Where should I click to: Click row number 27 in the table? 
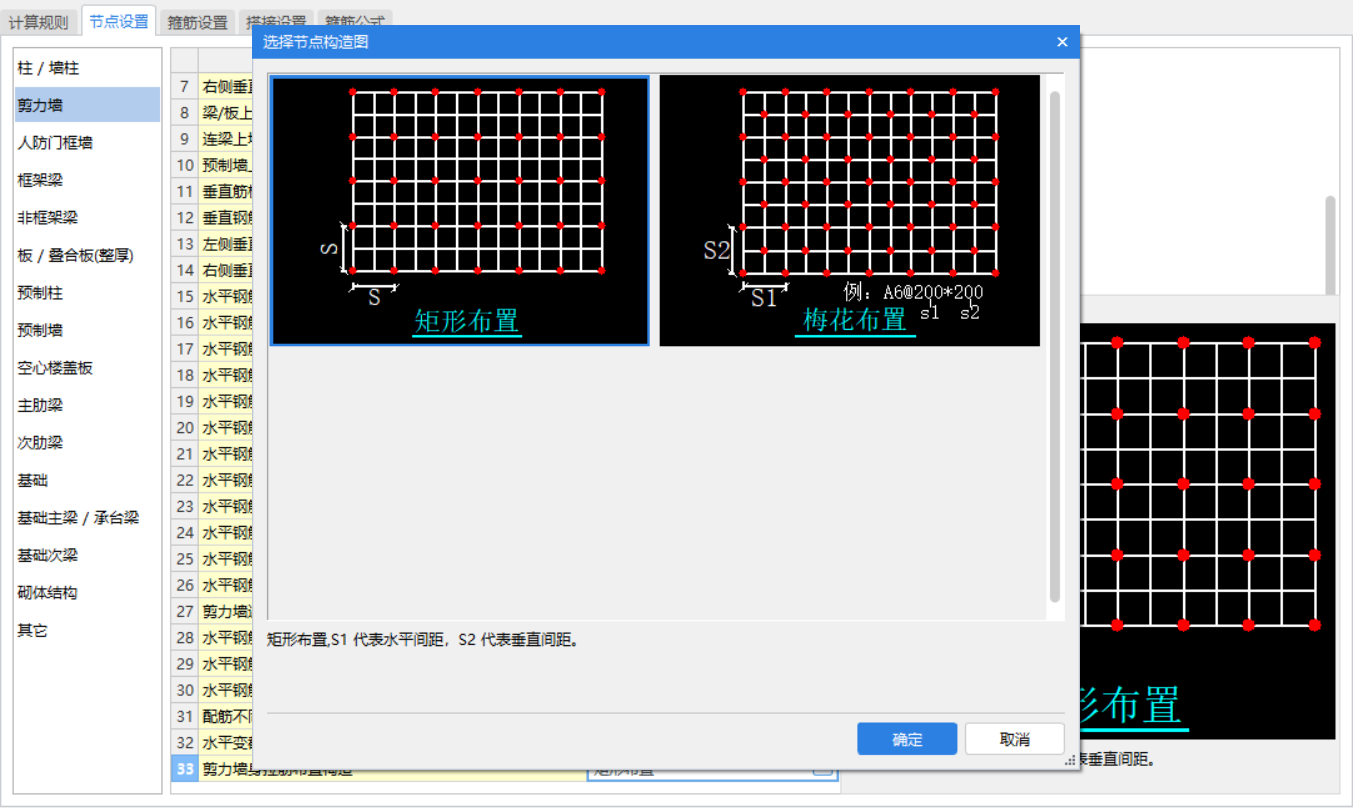click(x=184, y=611)
